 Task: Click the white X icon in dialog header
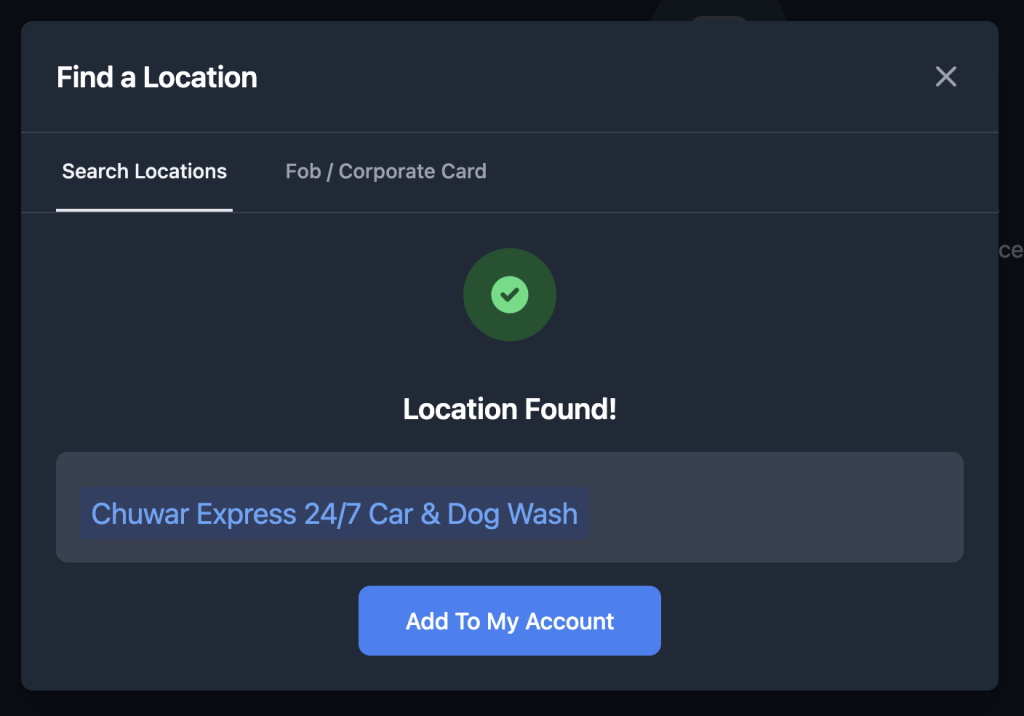(945, 77)
